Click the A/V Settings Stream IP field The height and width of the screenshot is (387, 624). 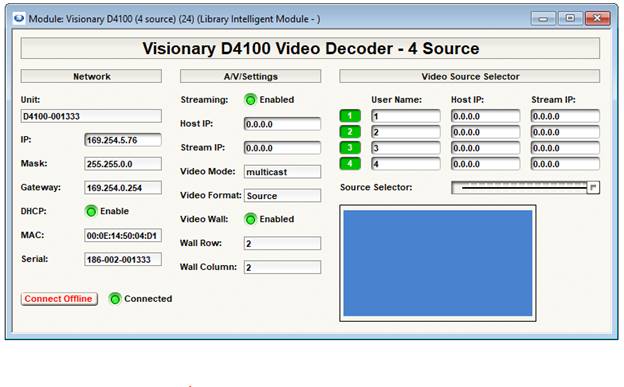[282, 148]
